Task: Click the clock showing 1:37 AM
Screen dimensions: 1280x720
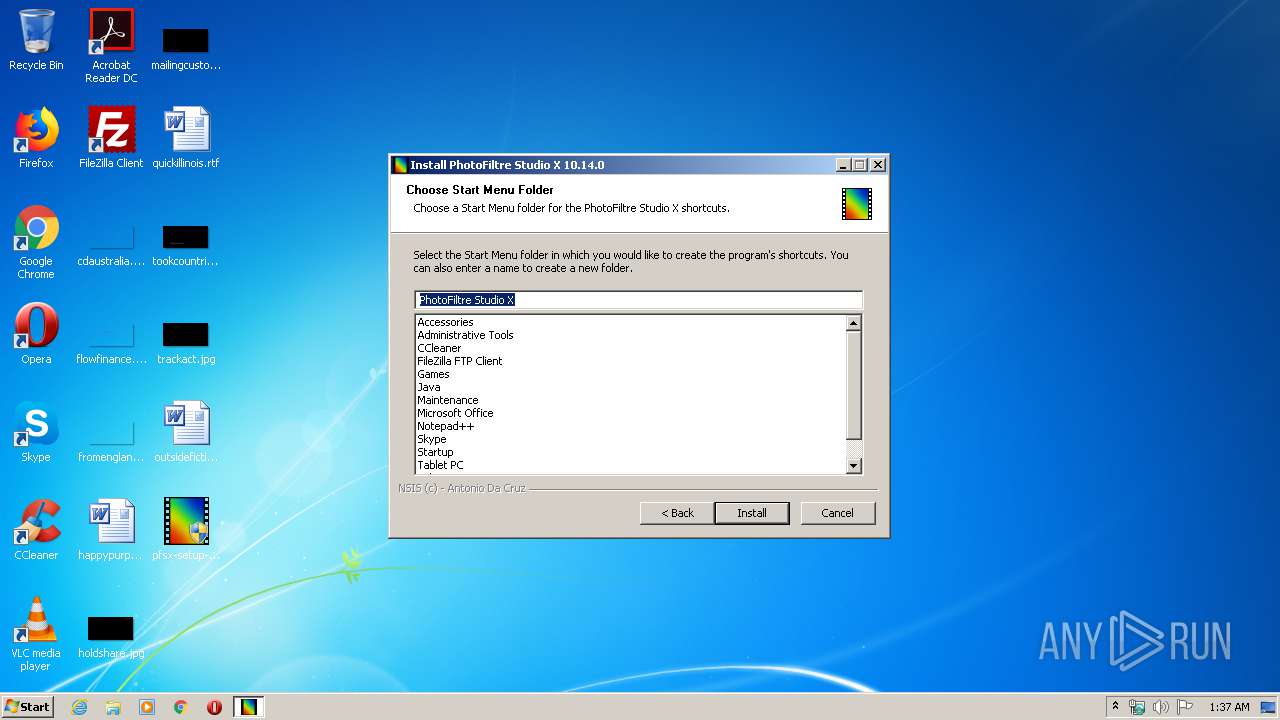Action: coord(1229,707)
